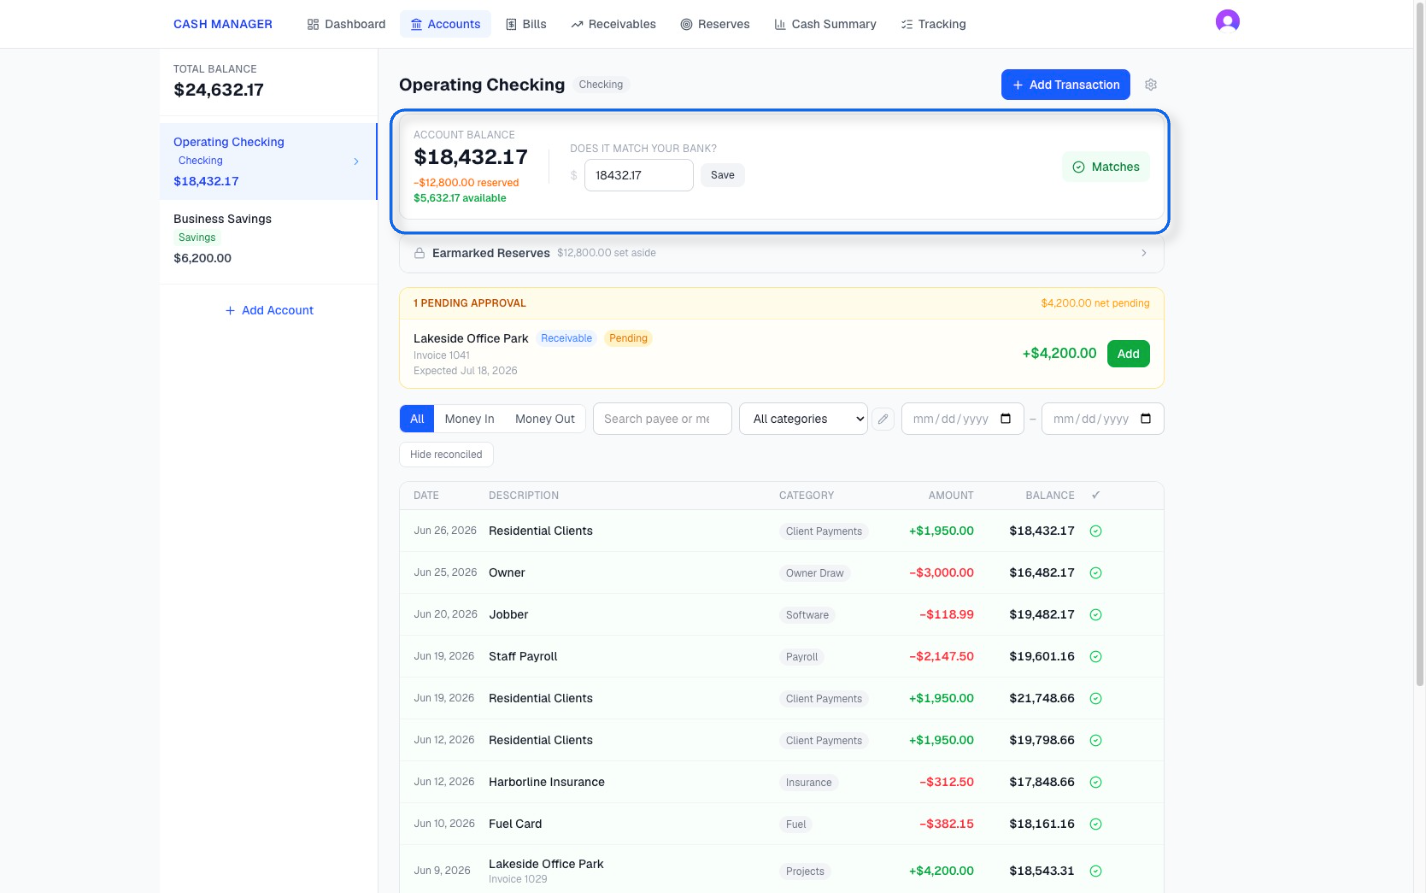Click the user profile avatar

click(x=1227, y=21)
